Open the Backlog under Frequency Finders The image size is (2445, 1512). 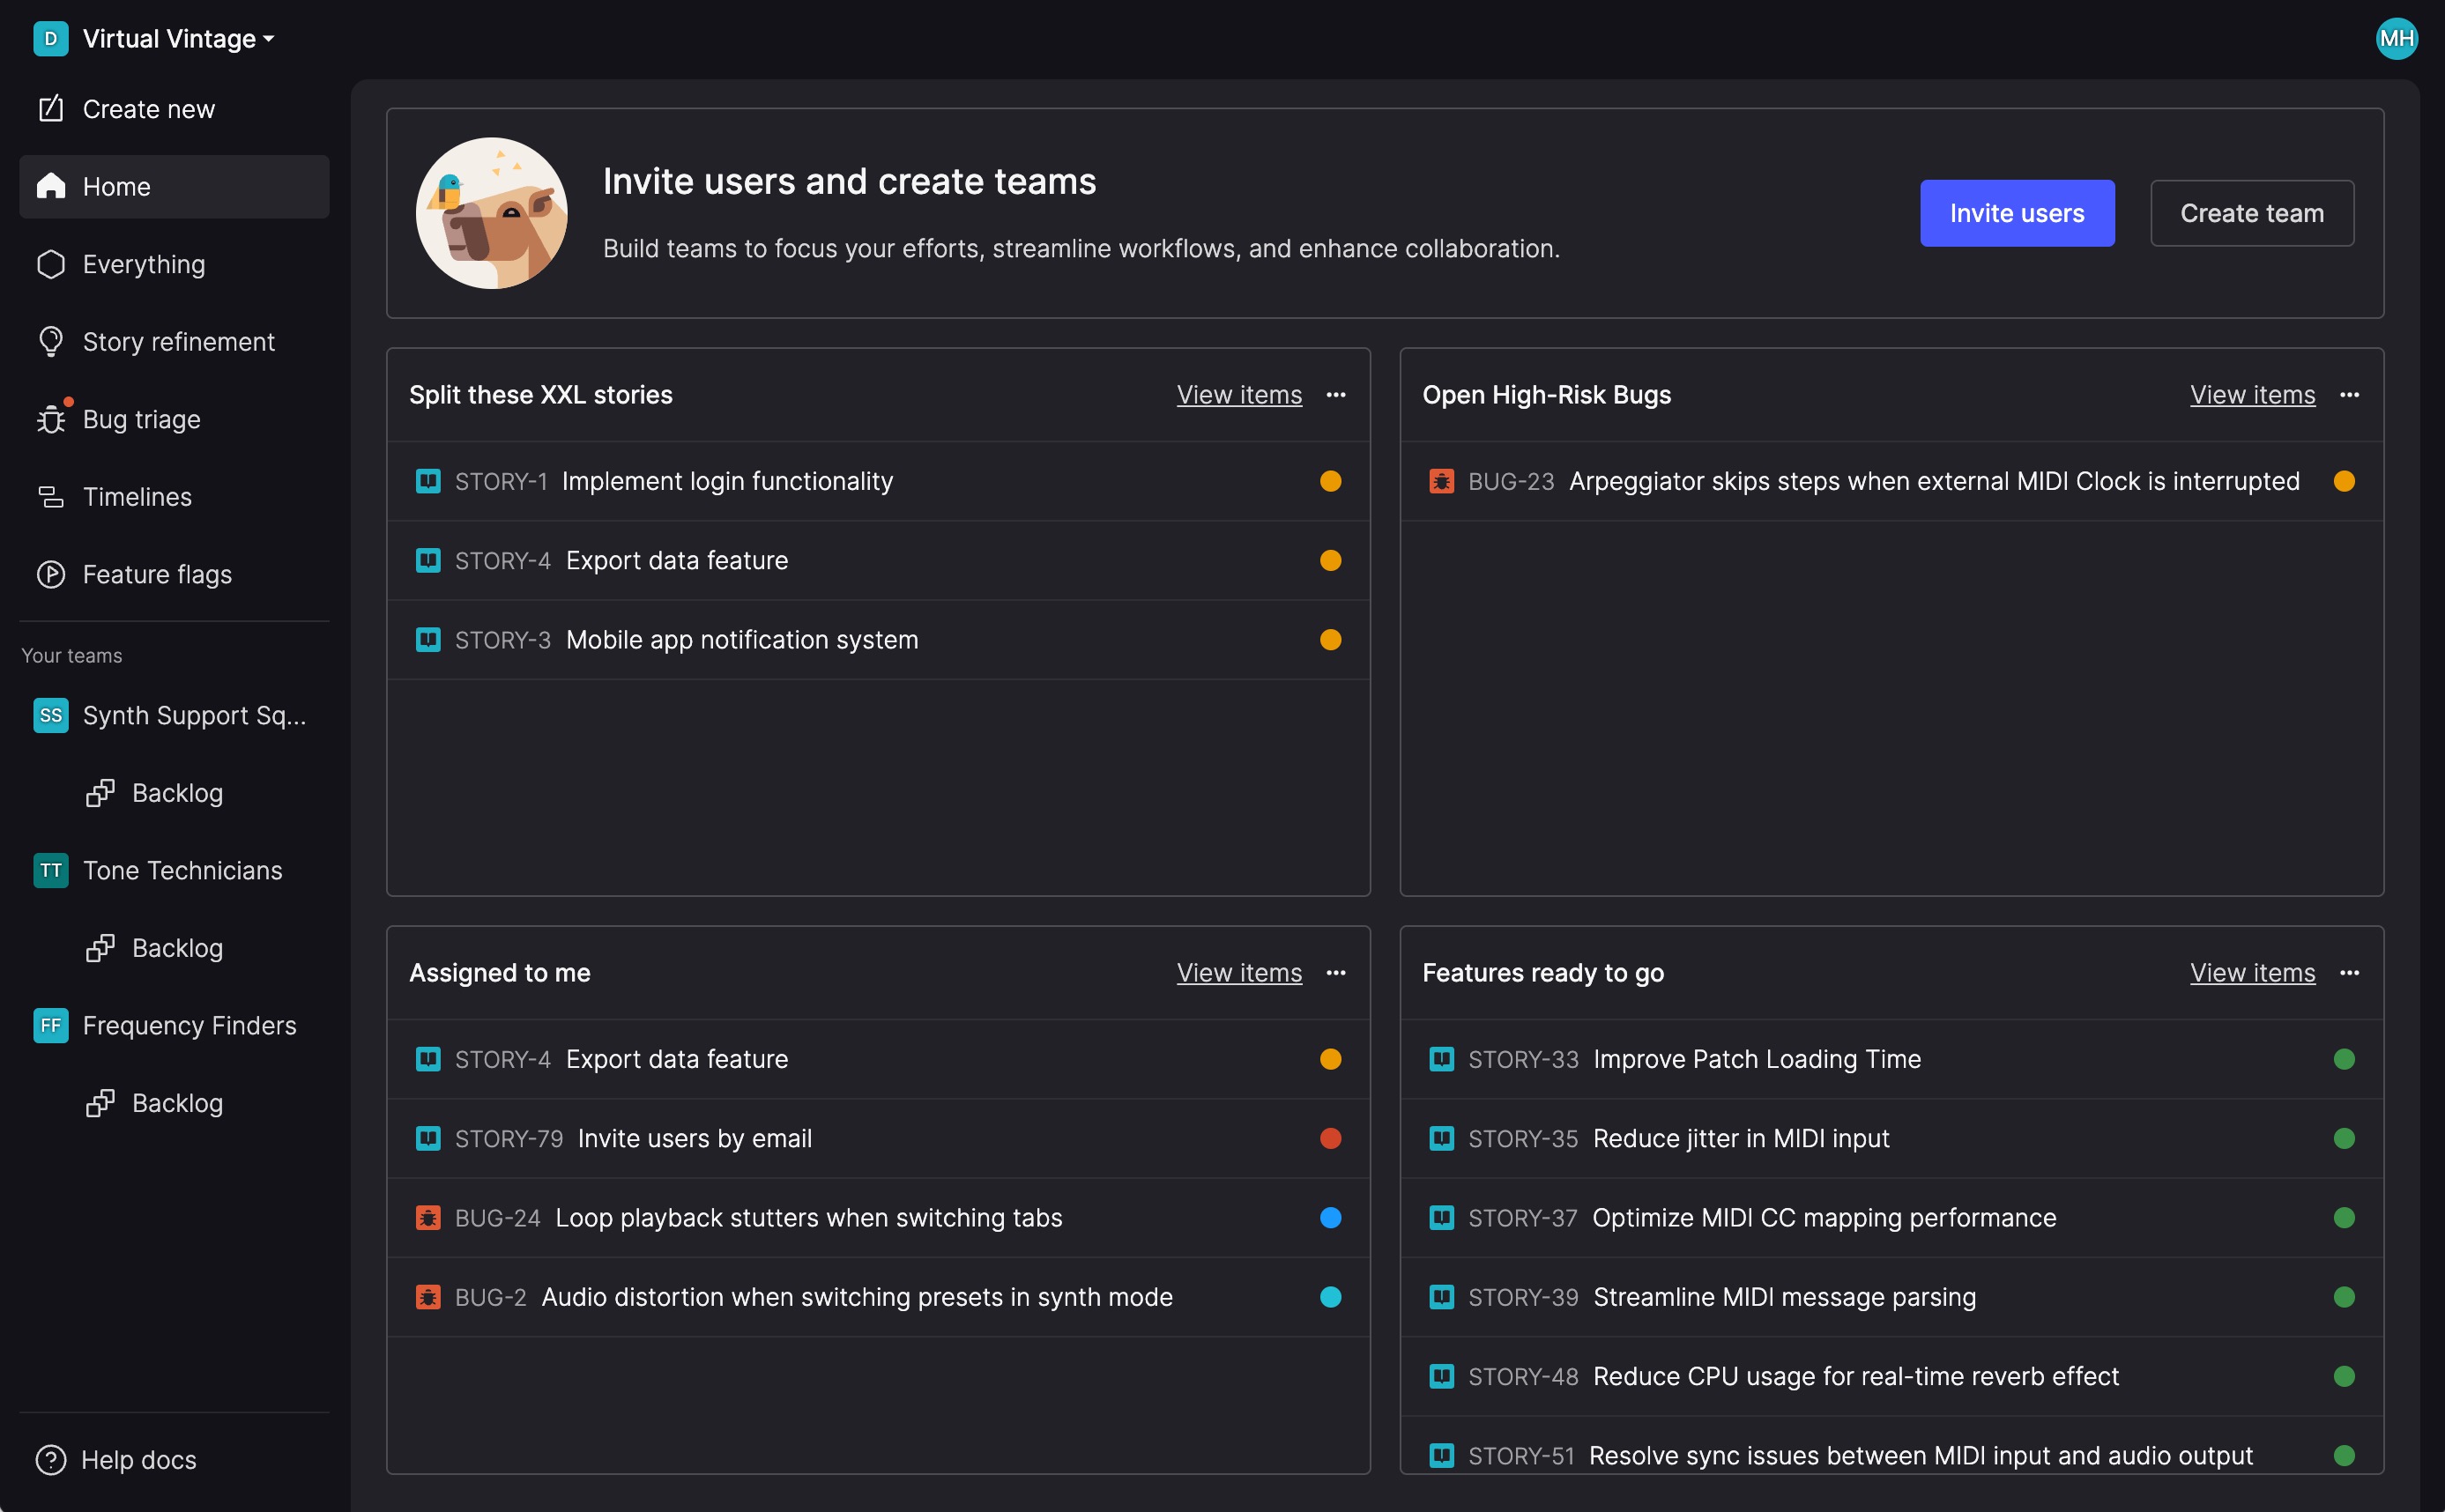[x=177, y=1103]
